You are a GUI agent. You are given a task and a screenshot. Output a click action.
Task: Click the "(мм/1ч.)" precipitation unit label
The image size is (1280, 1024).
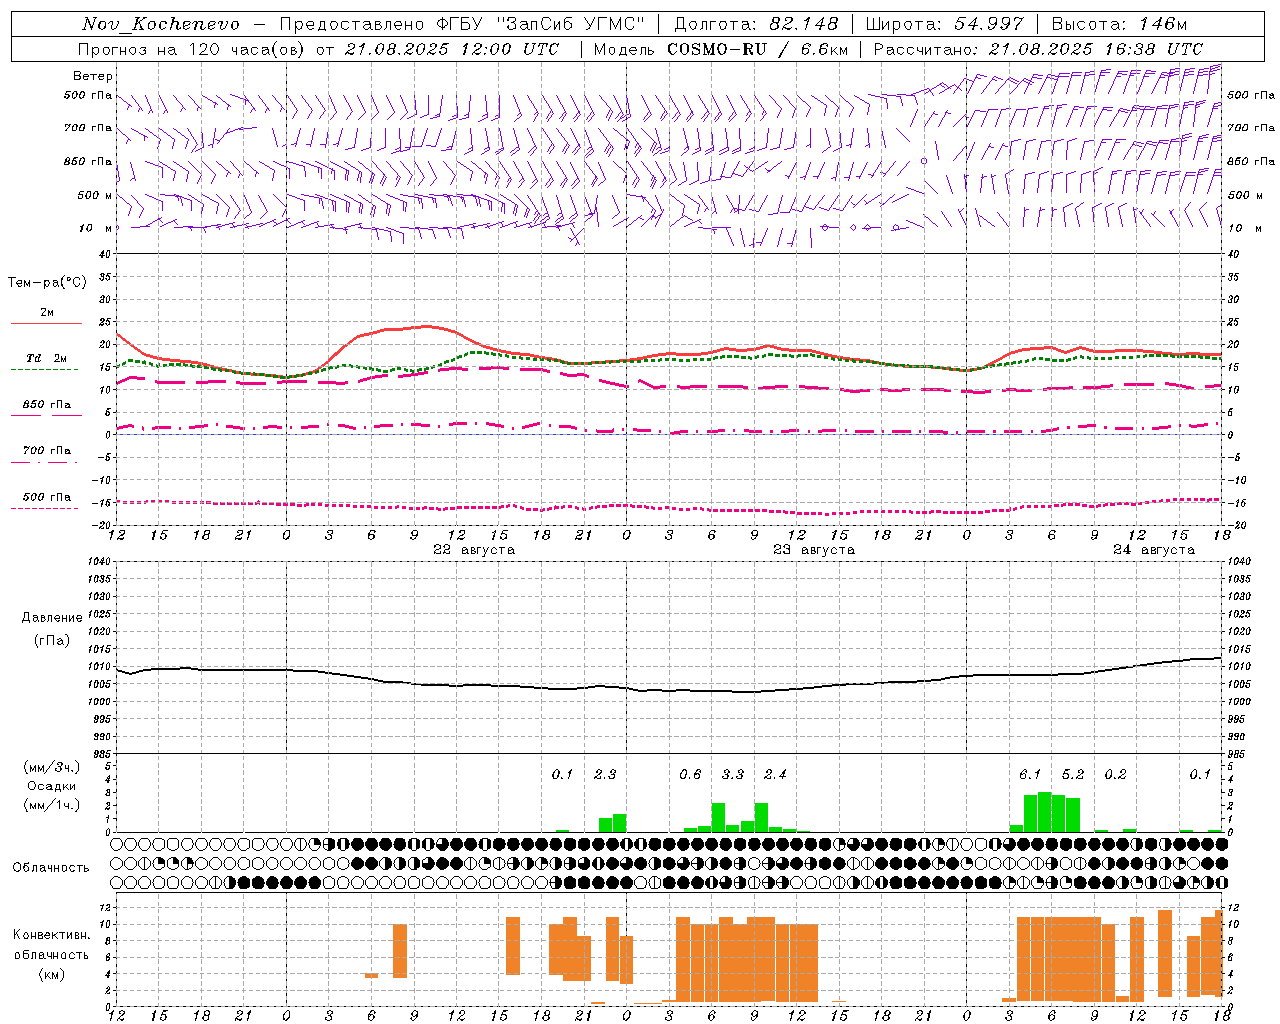point(52,805)
